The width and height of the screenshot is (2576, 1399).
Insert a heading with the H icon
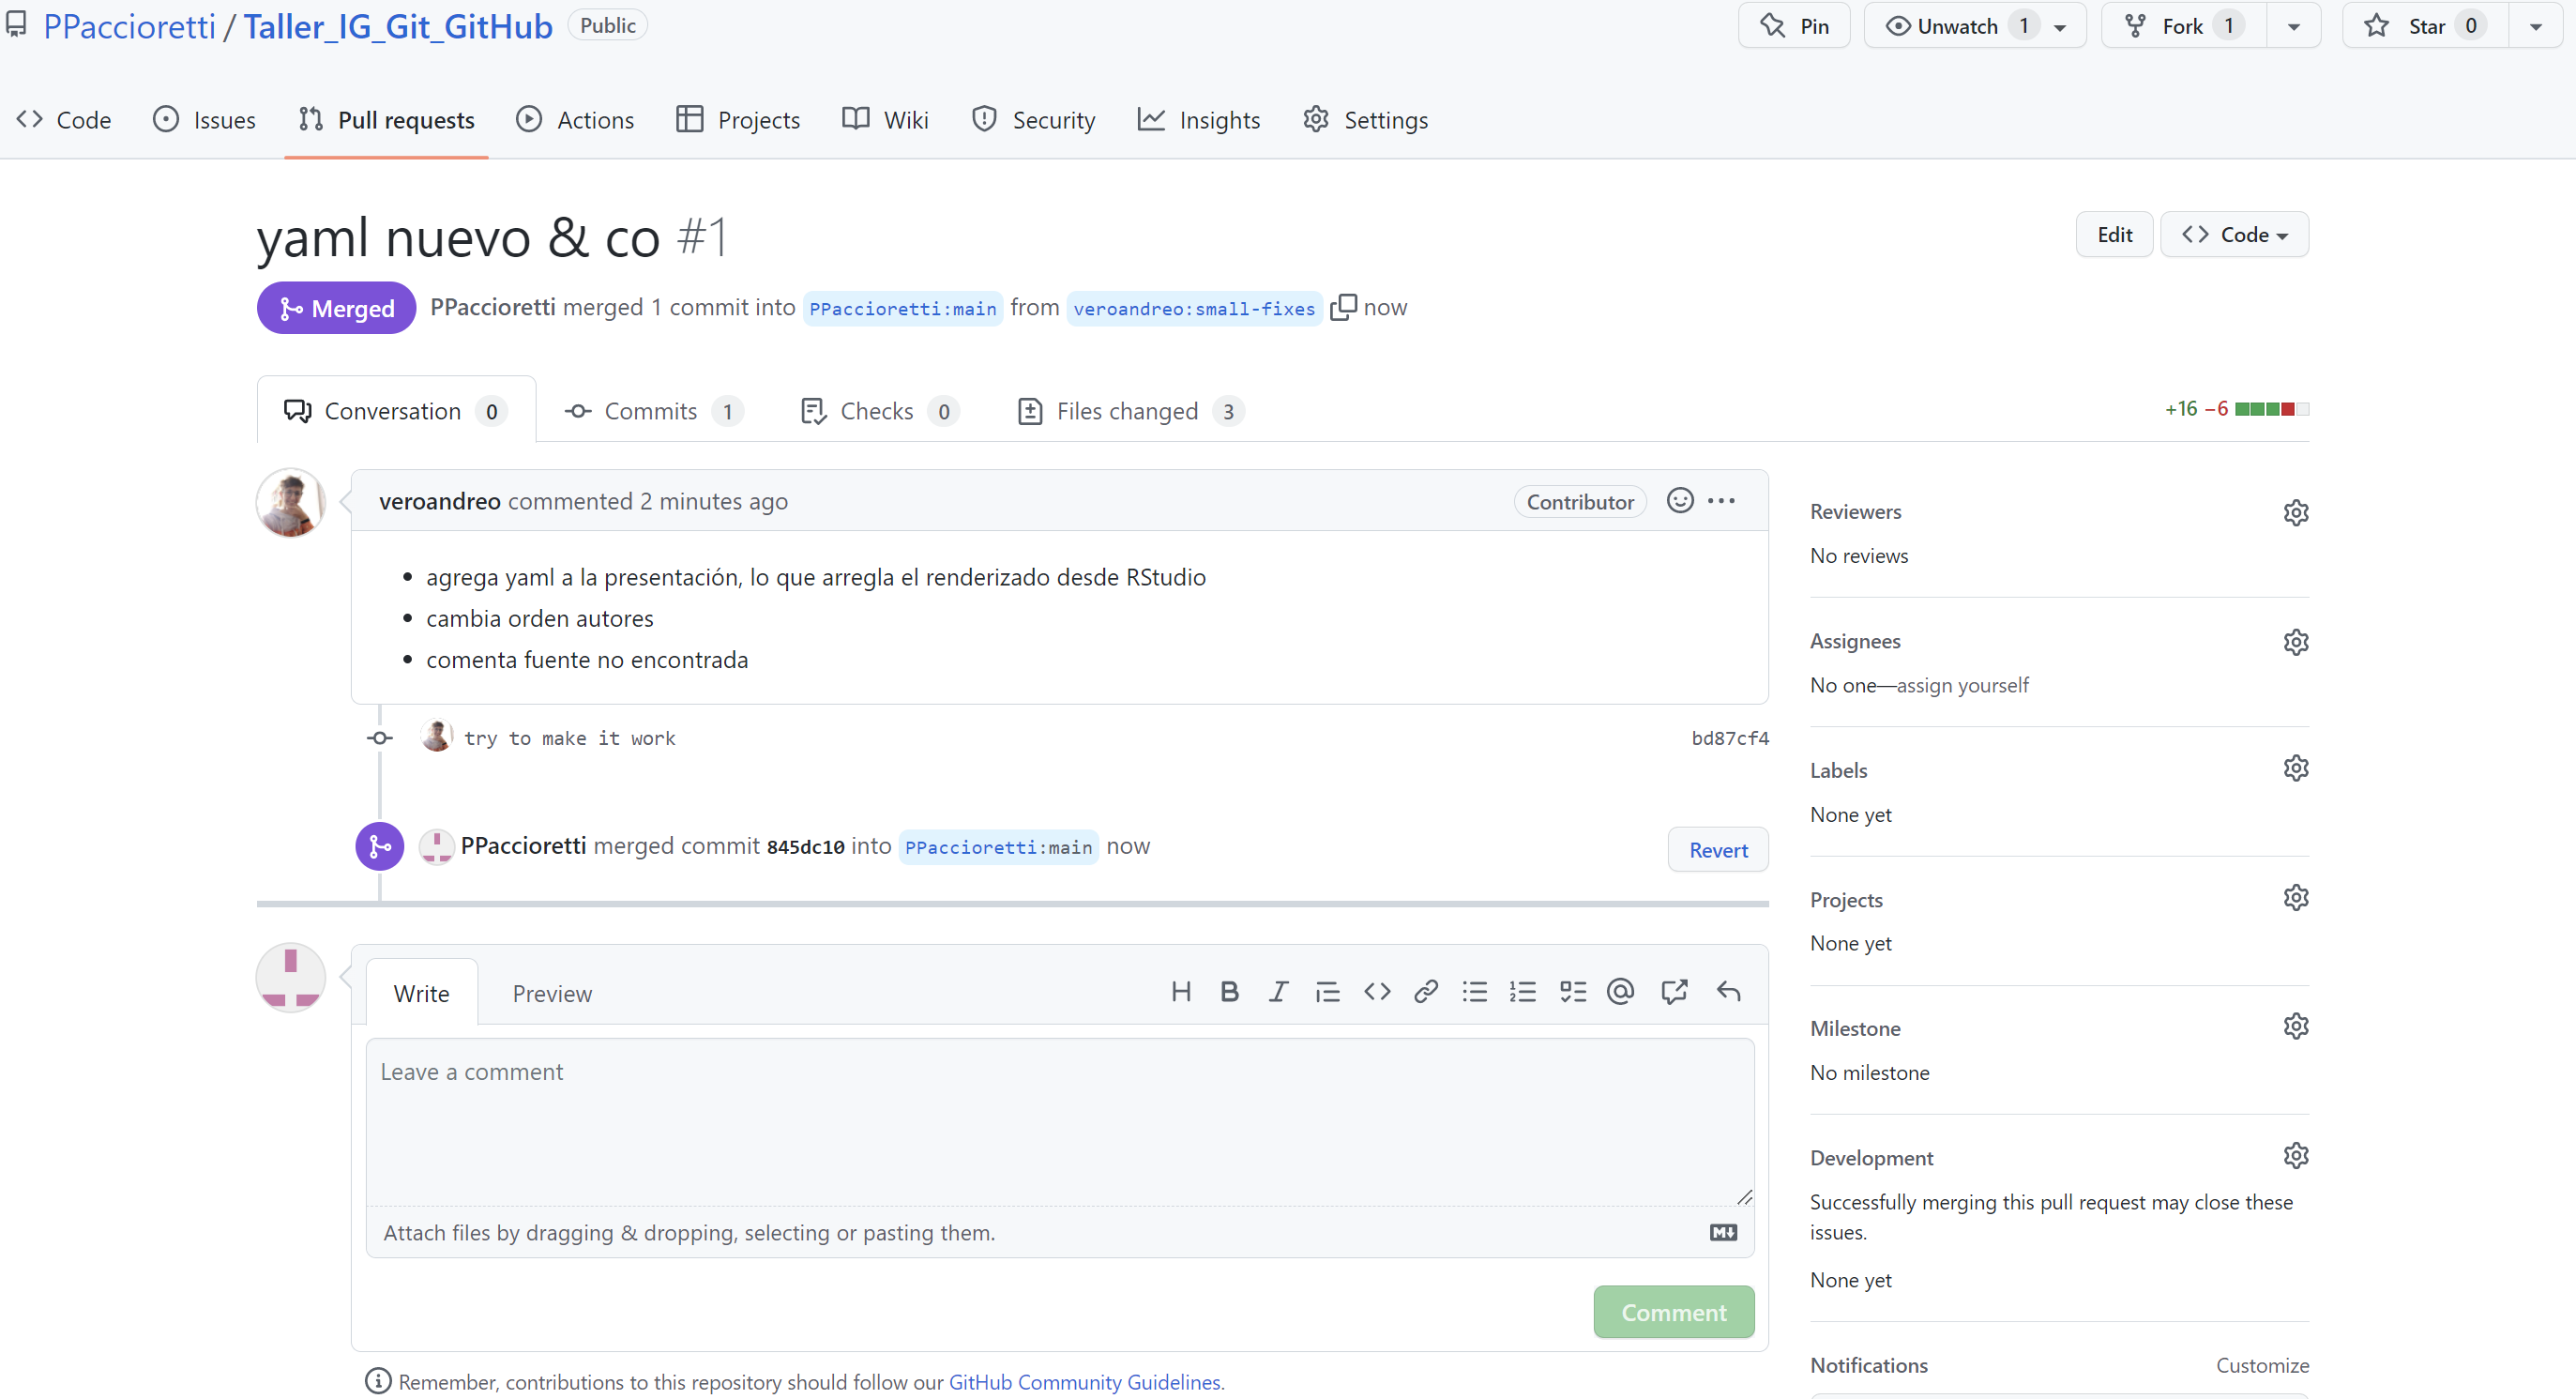(1180, 991)
